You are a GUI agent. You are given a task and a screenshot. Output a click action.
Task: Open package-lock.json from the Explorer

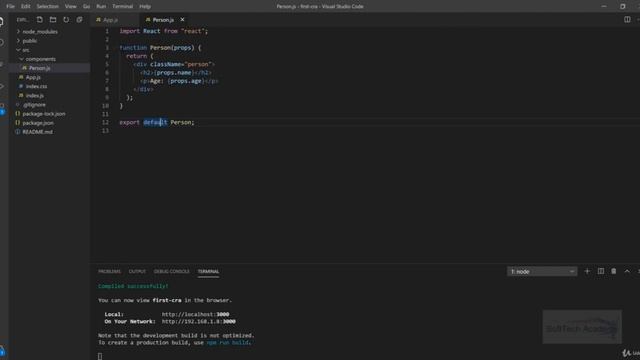click(x=43, y=113)
